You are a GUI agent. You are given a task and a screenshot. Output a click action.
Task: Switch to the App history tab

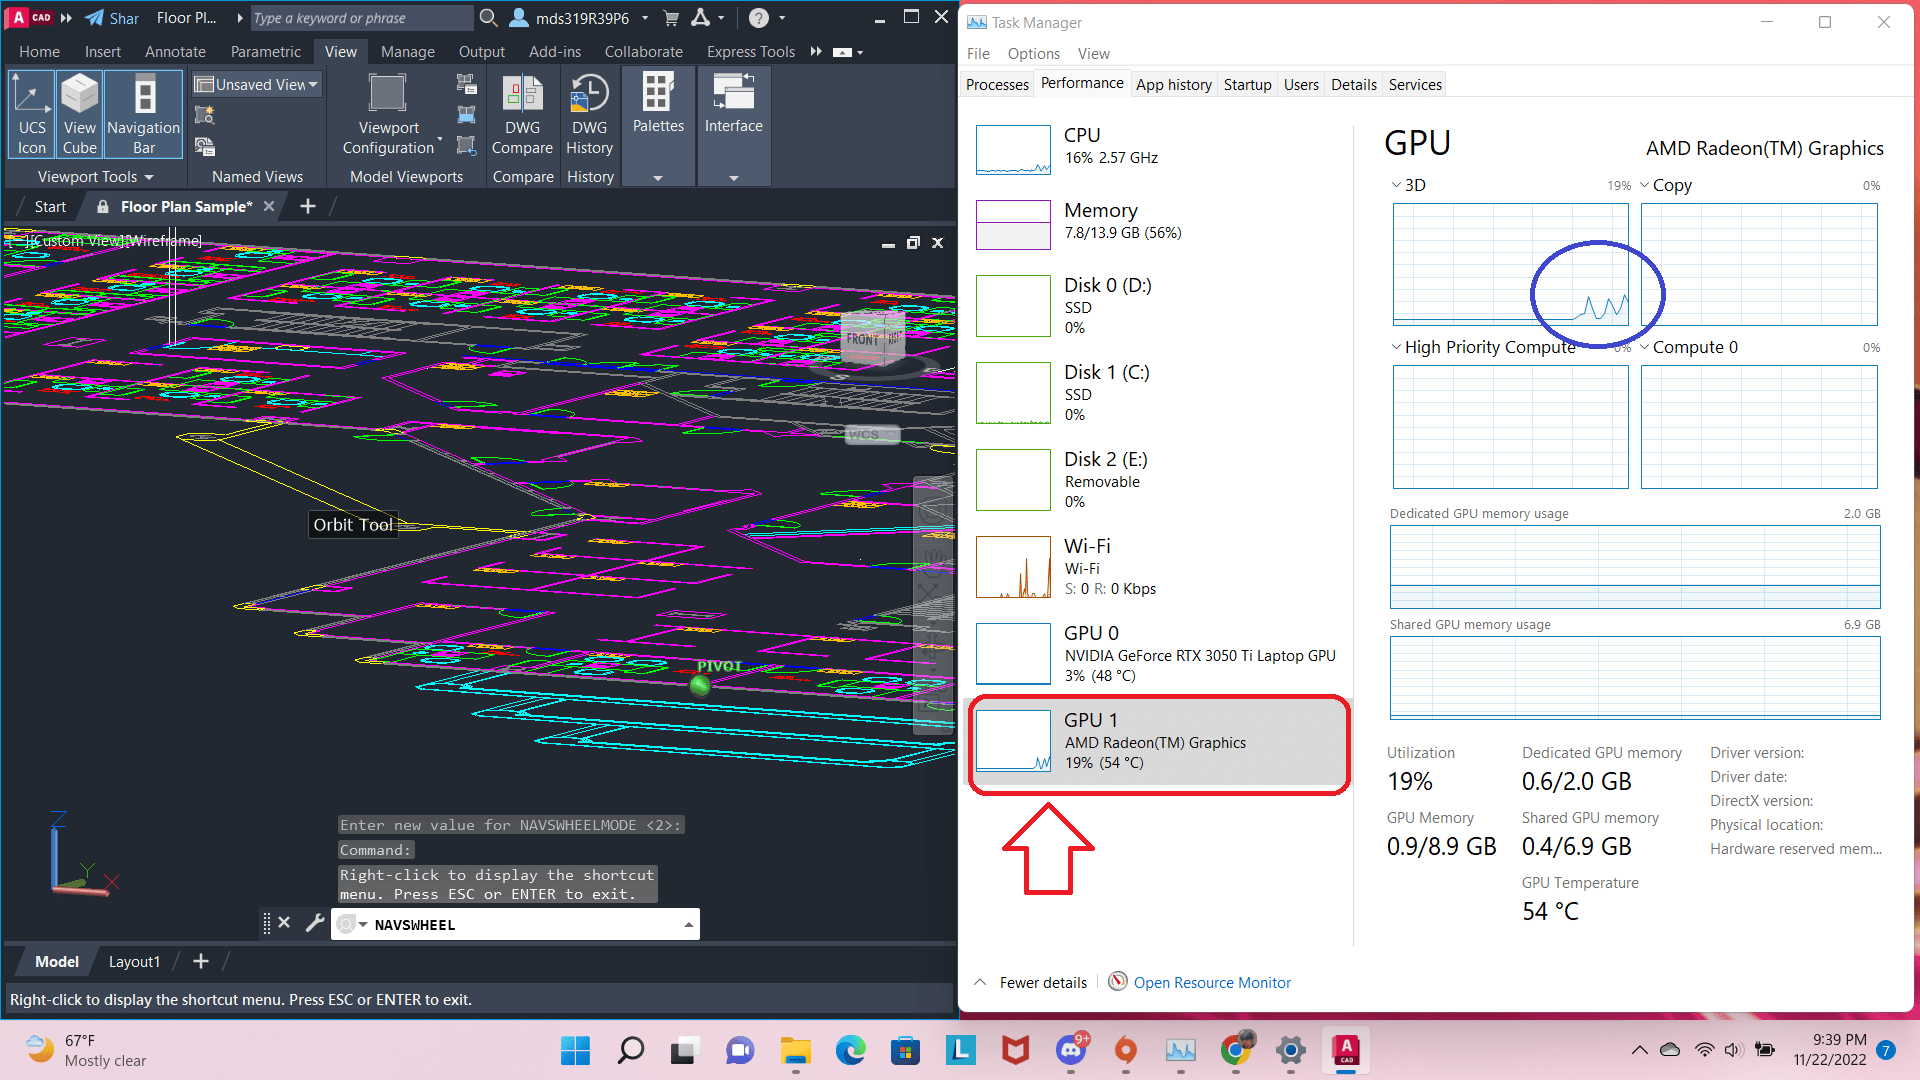pos(1174,84)
